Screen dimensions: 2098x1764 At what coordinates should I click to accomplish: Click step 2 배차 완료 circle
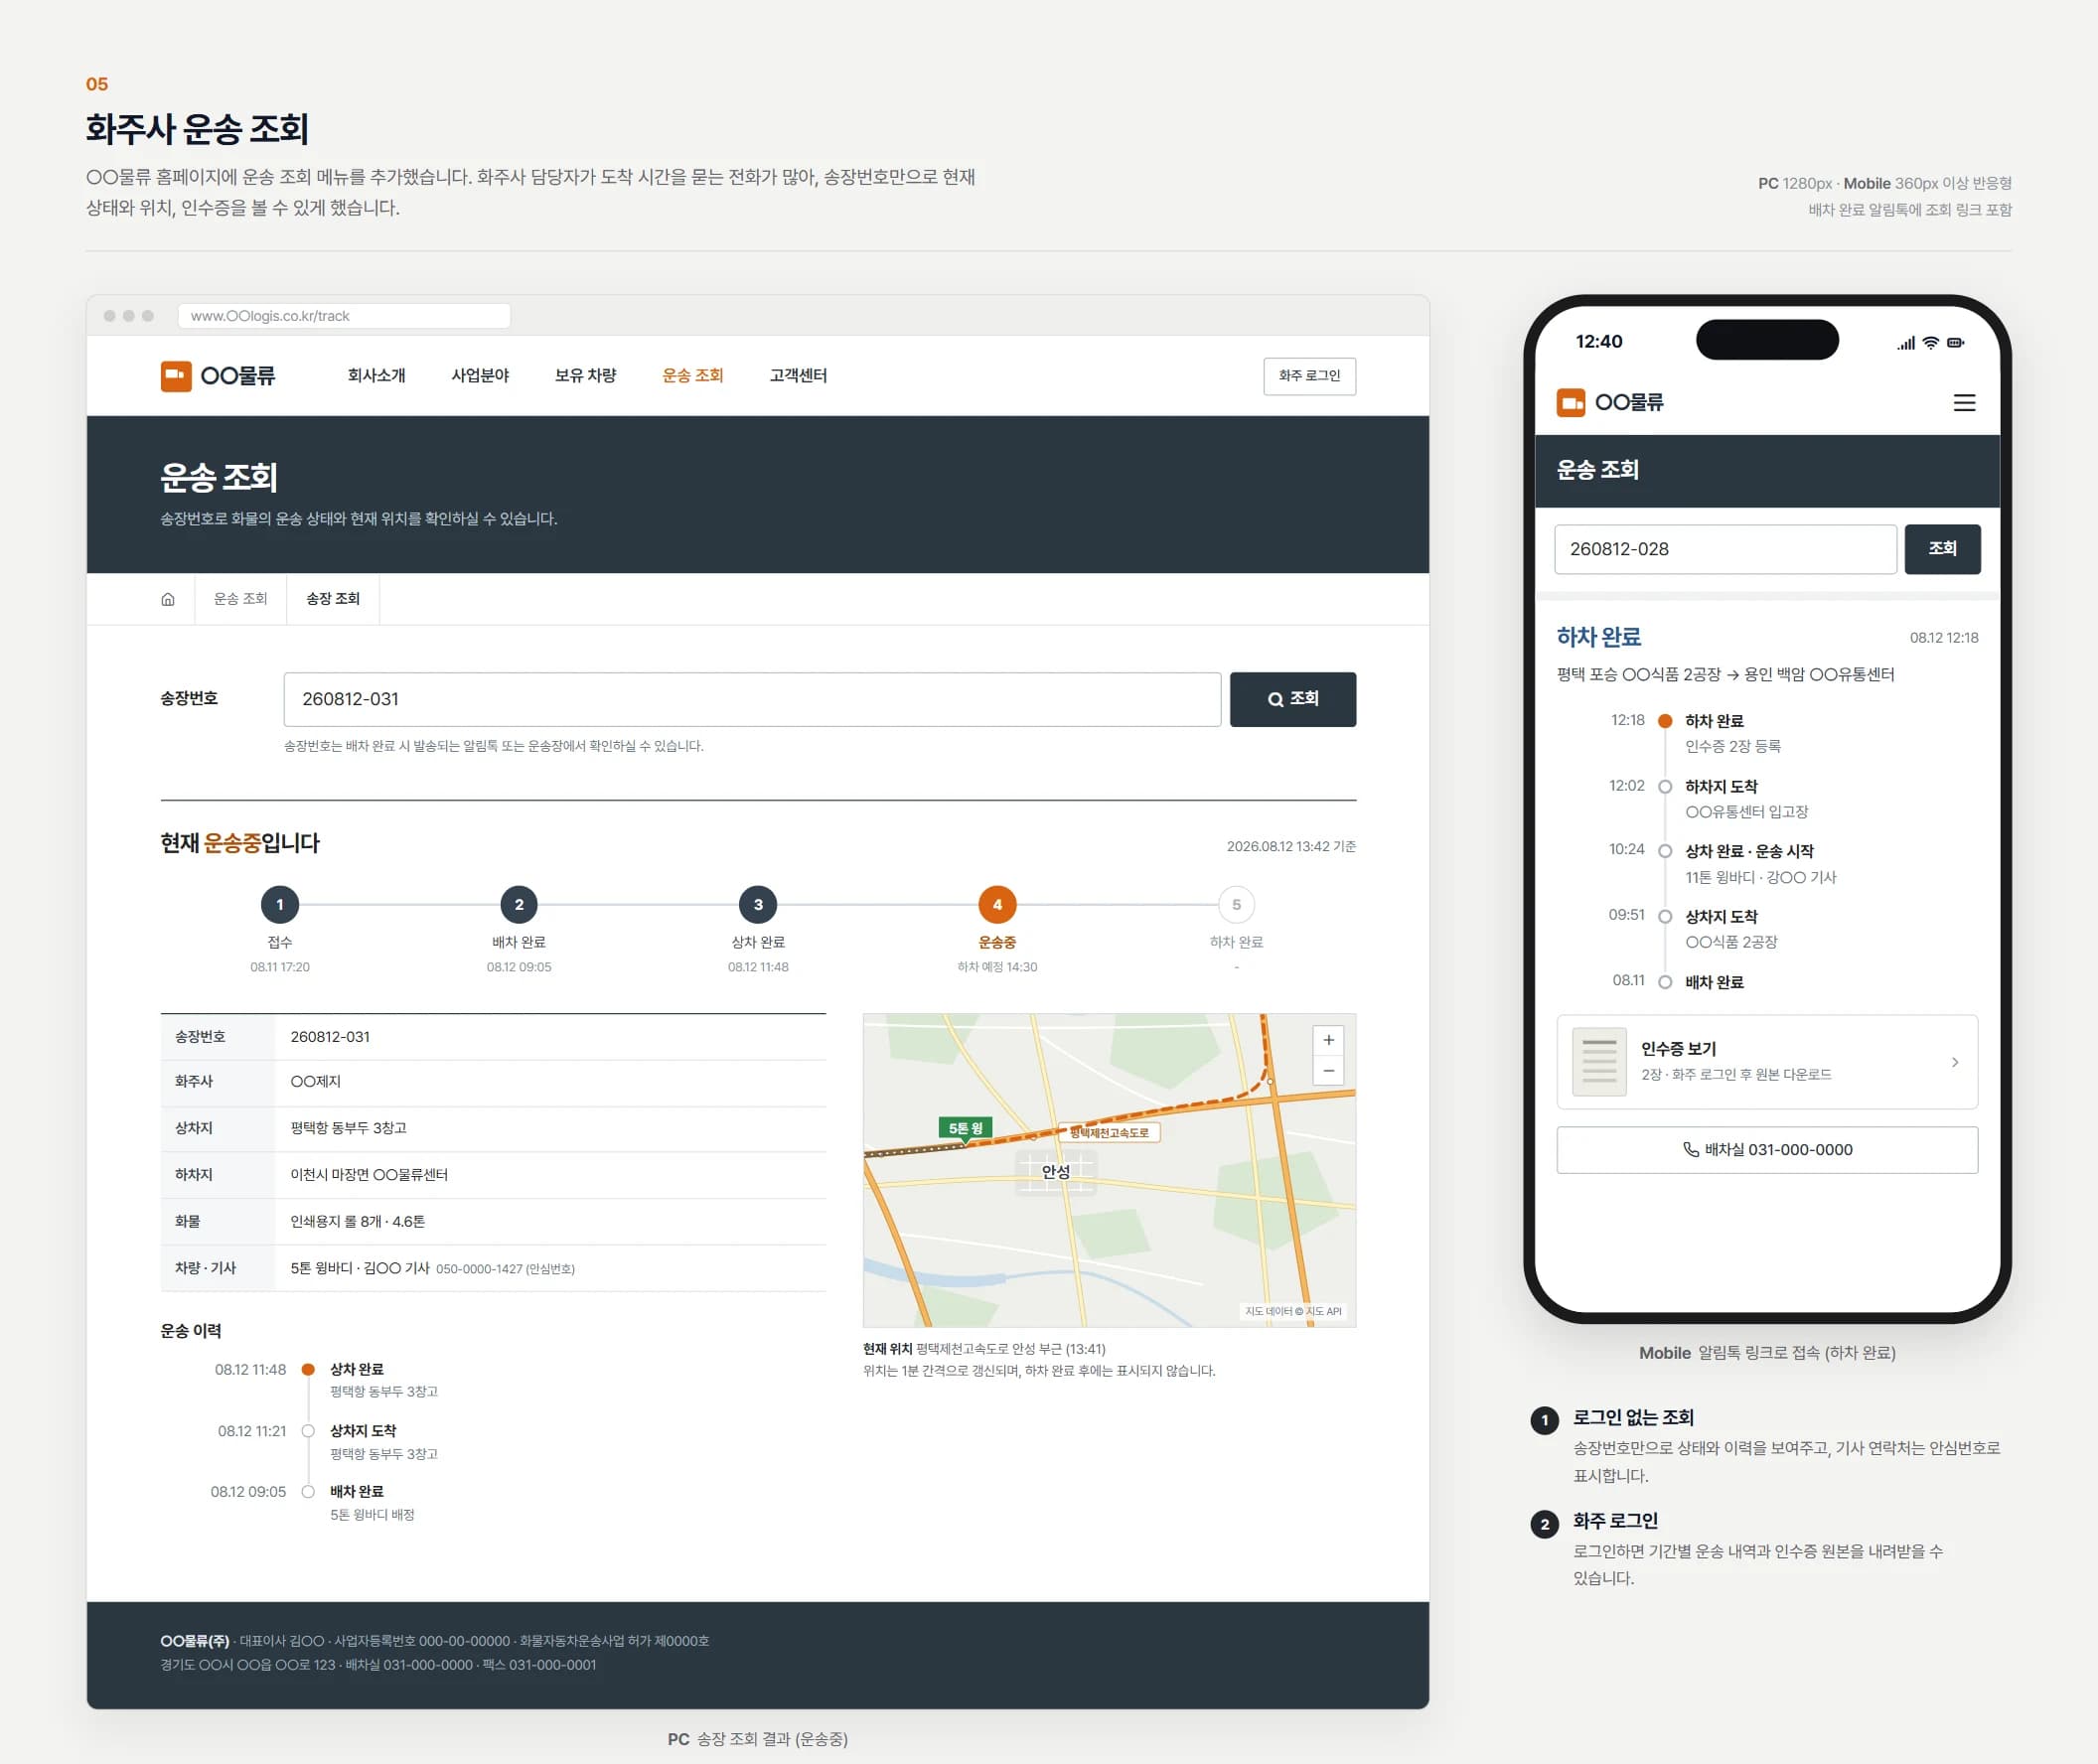pos(519,905)
